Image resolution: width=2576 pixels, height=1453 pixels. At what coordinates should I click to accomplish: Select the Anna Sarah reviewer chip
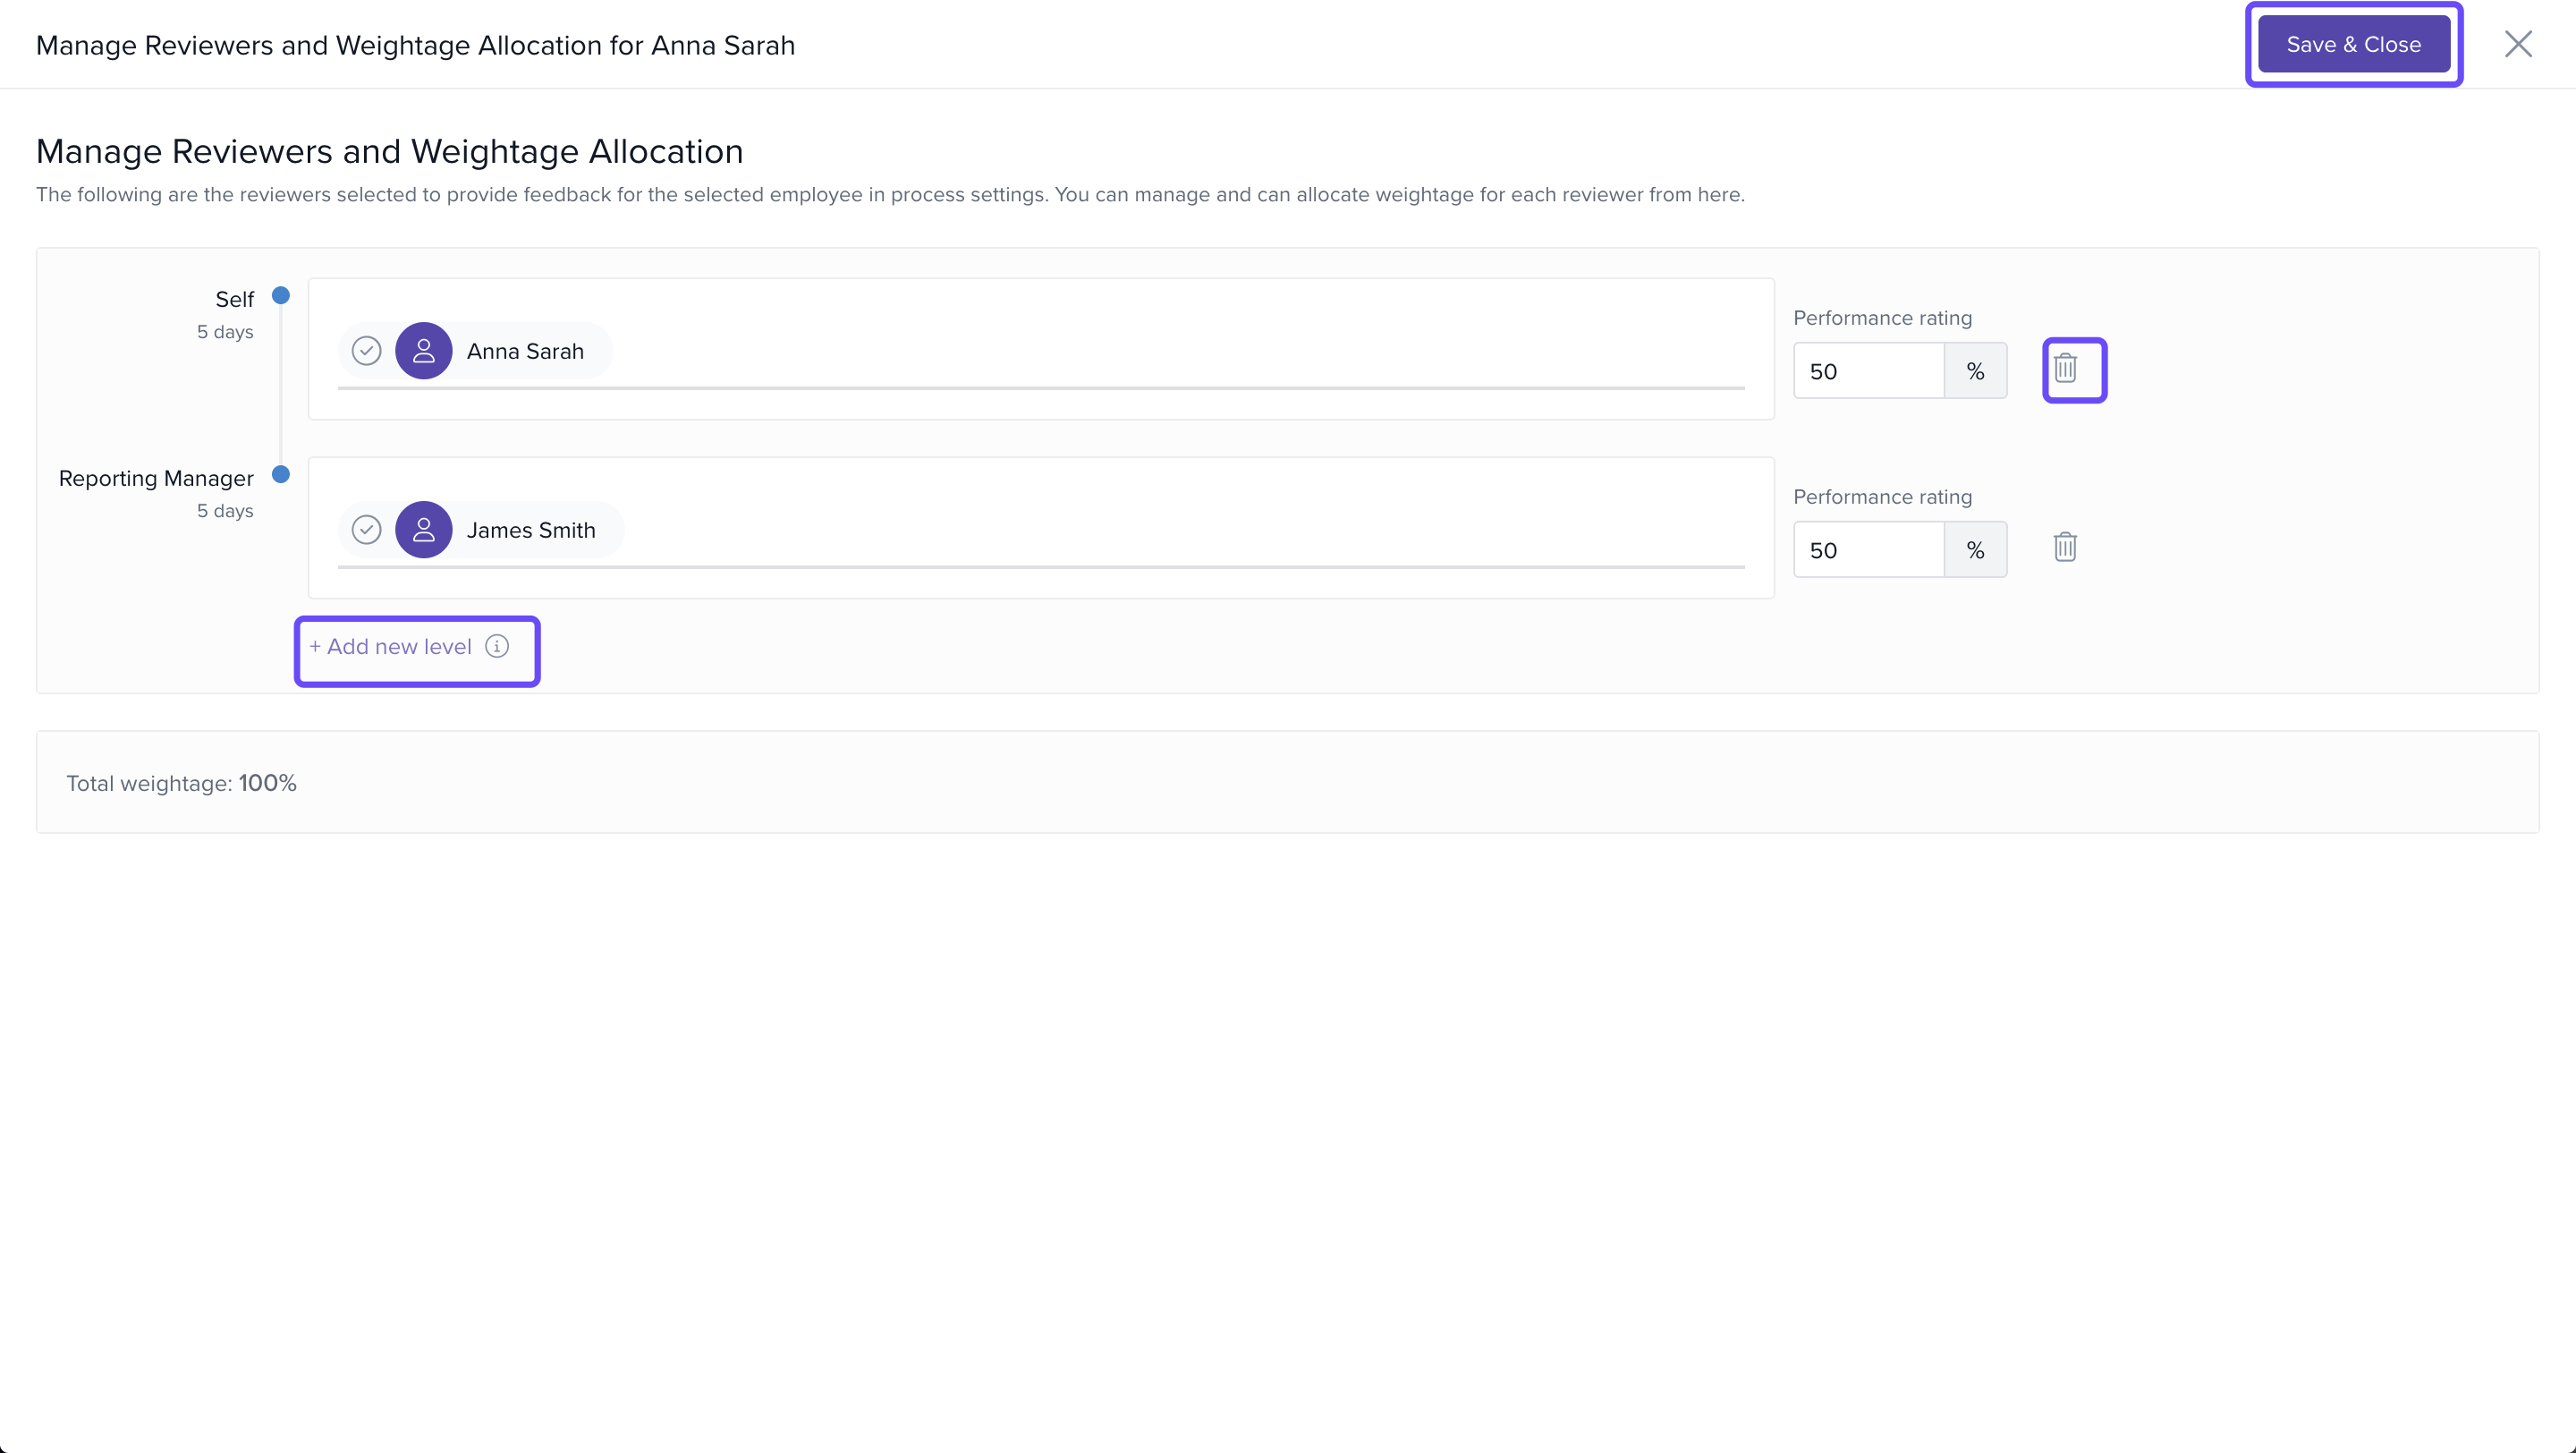coord(525,351)
